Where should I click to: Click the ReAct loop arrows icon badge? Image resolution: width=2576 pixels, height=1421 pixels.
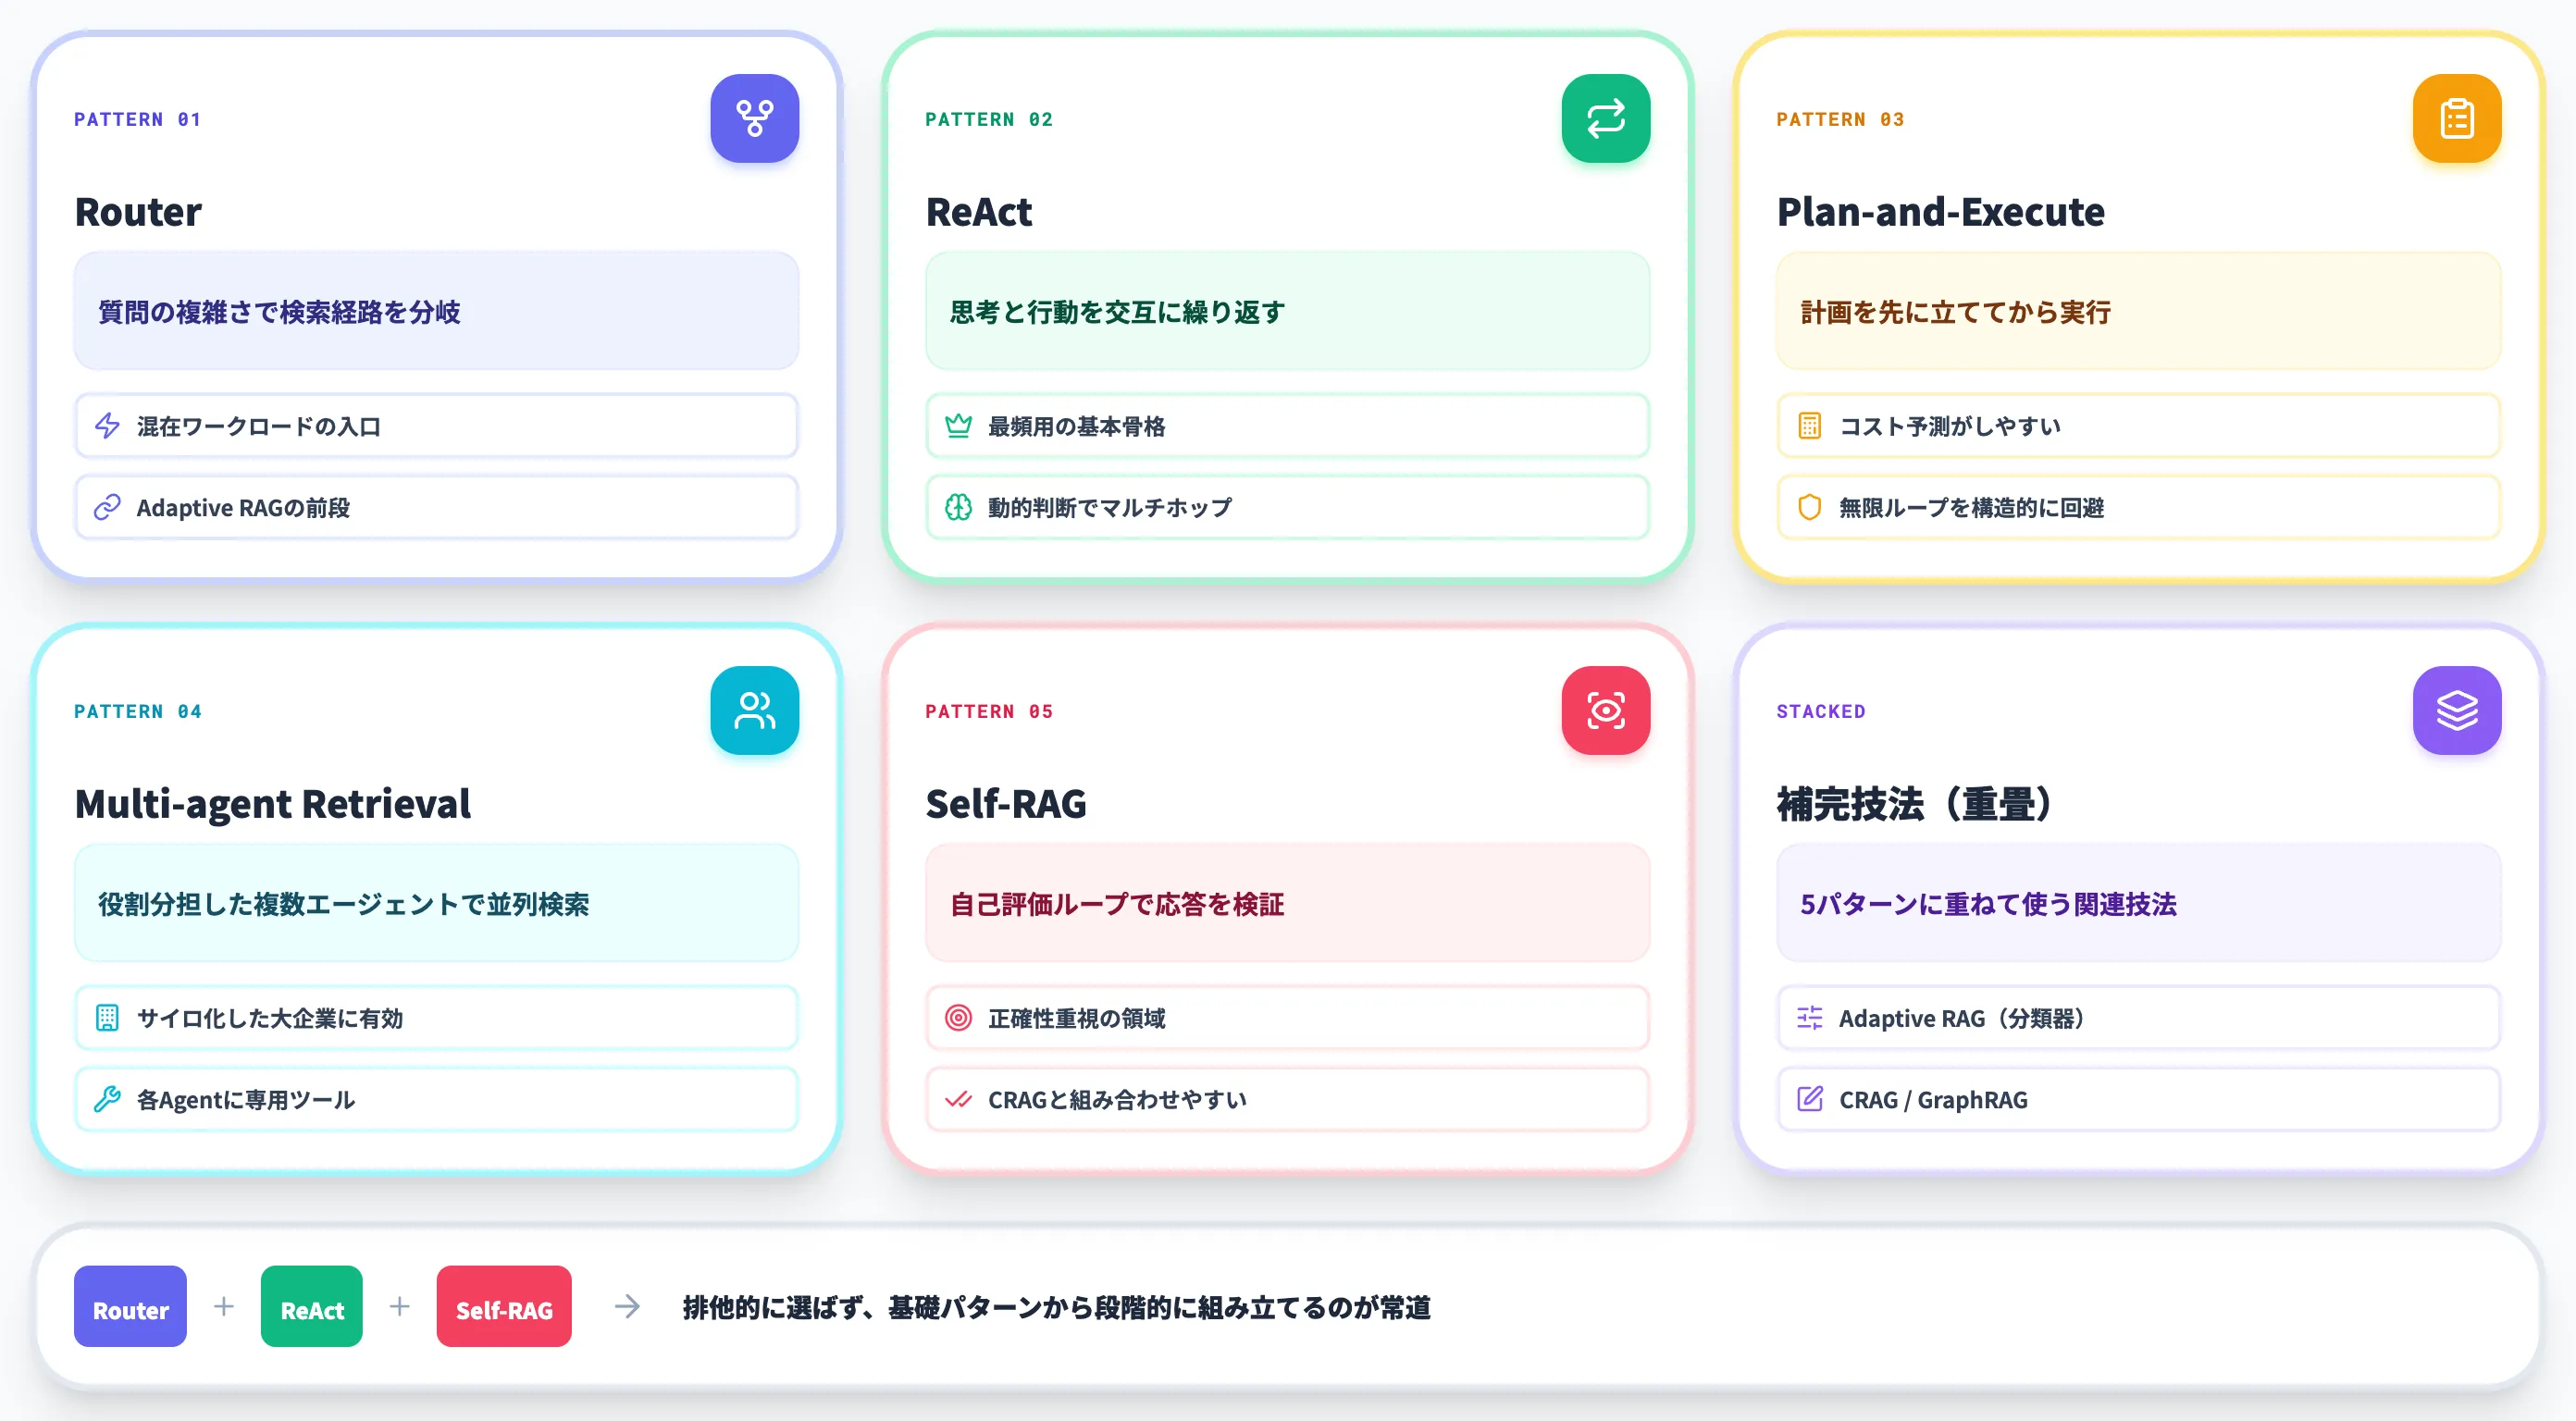tap(1605, 118)
